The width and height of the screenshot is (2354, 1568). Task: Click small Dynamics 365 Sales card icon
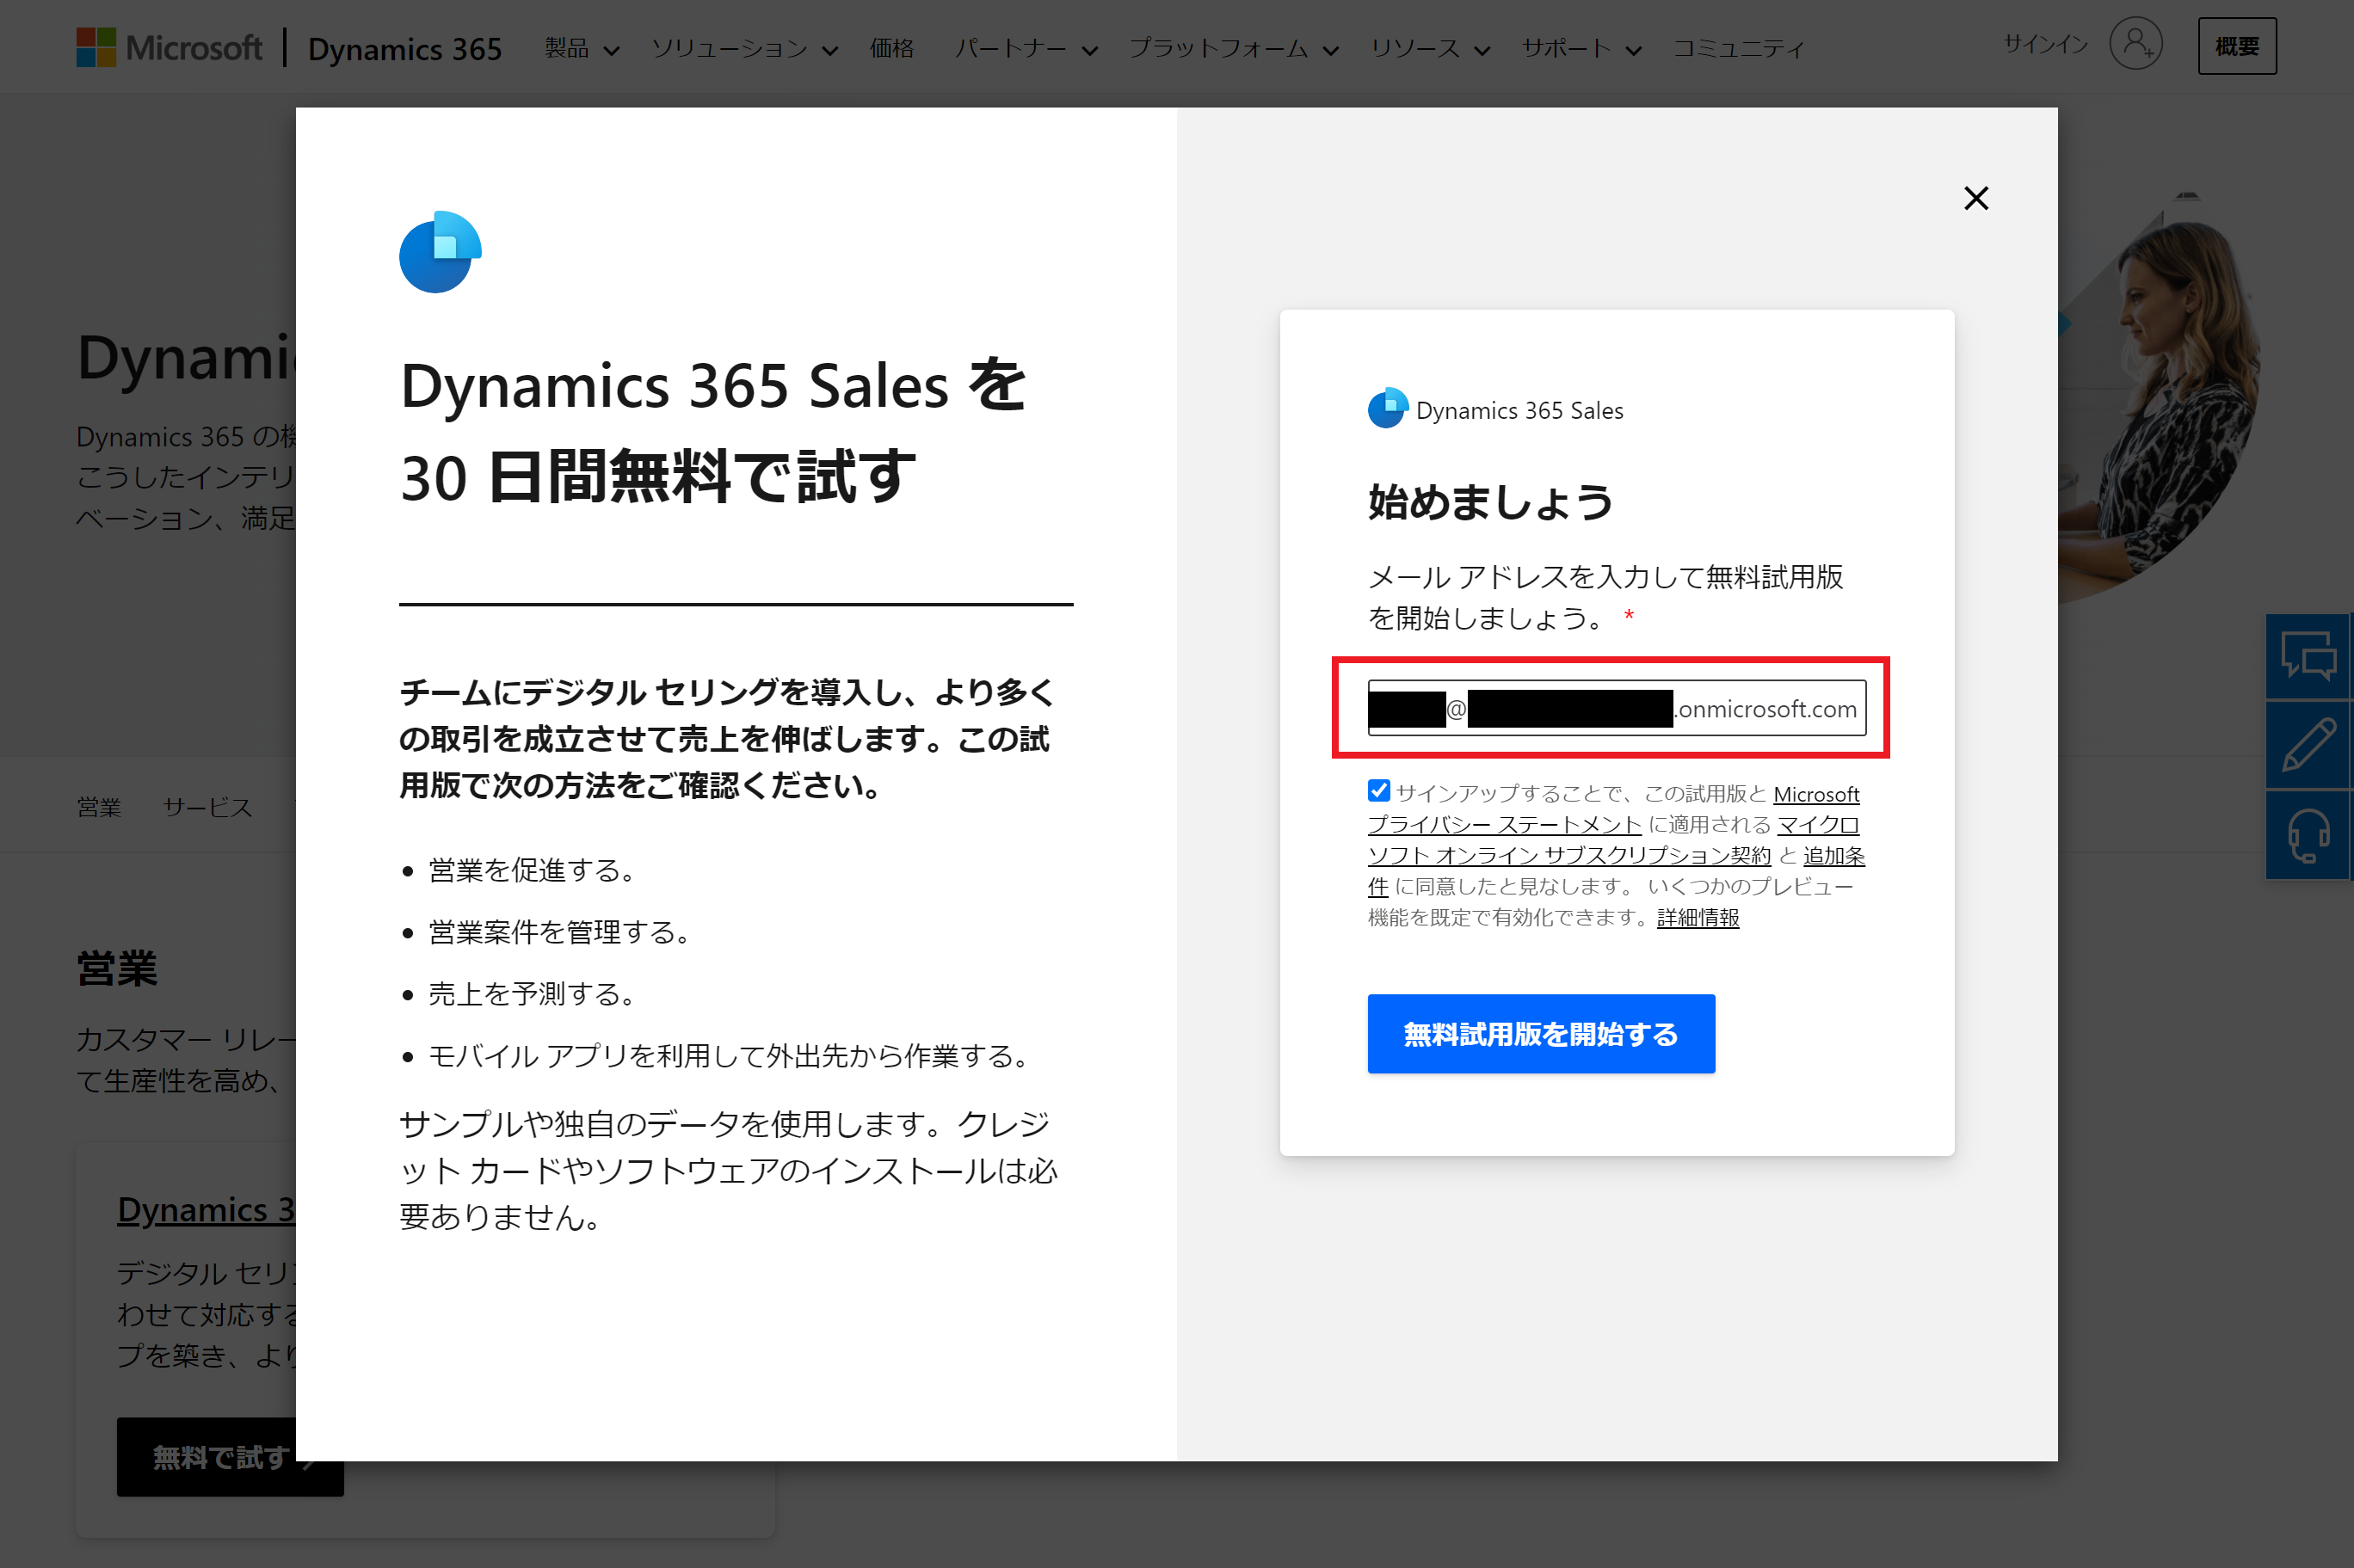click(x=1388, y=408)
